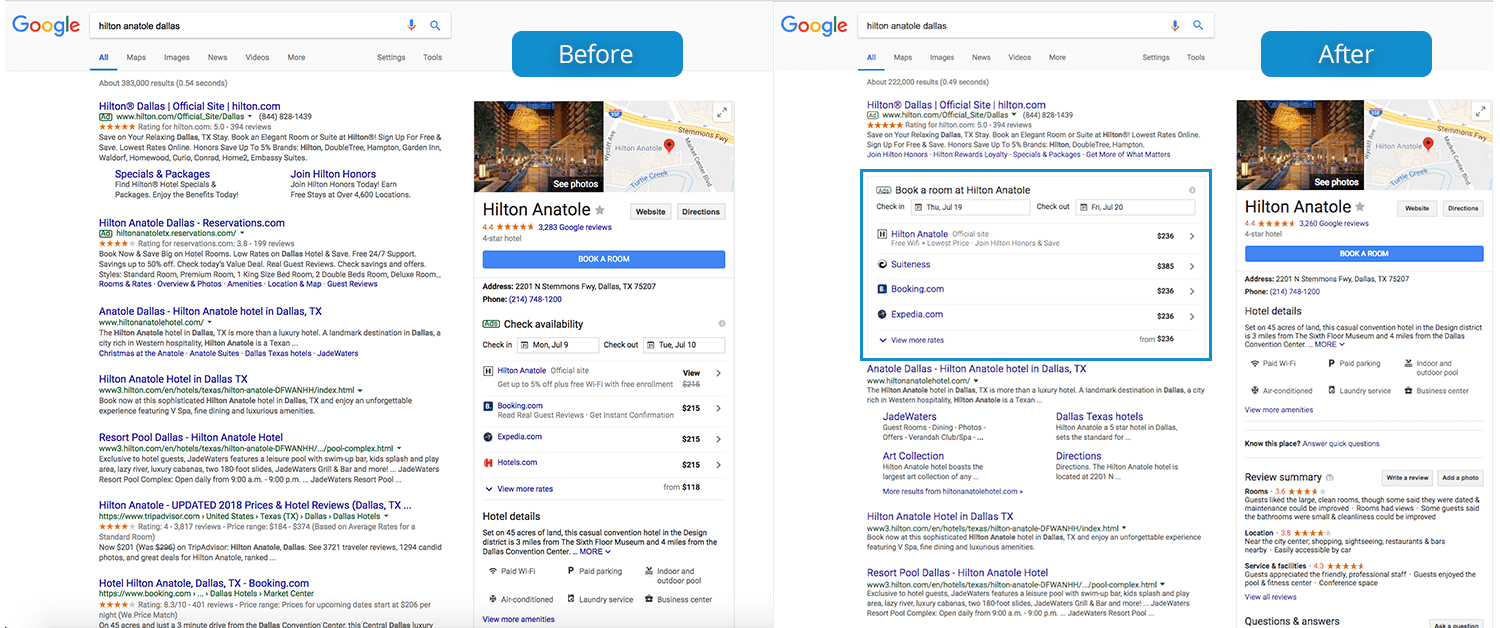Open Booking.com $236 rate chevron
Image resolution: width=1500 pixels, height=628 pixels.
point(1192,291)
